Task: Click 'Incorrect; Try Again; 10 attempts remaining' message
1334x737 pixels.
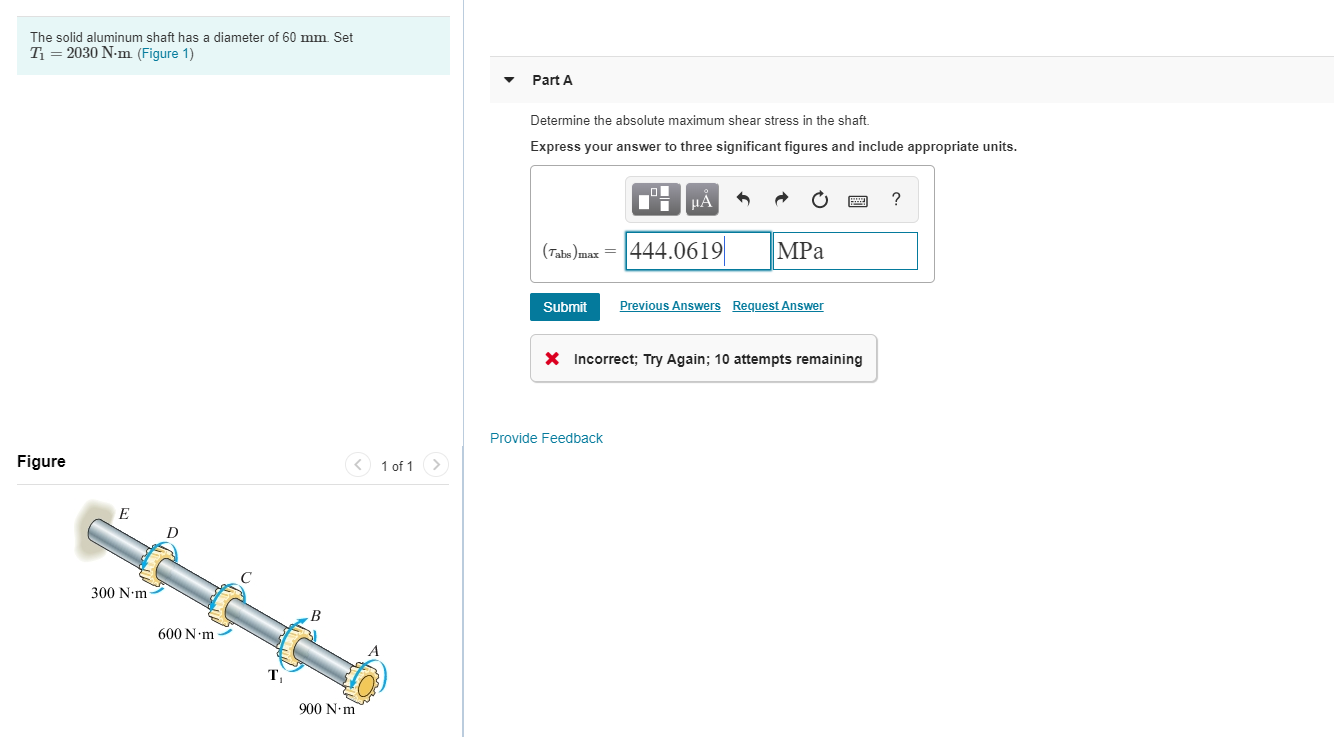Action: click(704, 359)
